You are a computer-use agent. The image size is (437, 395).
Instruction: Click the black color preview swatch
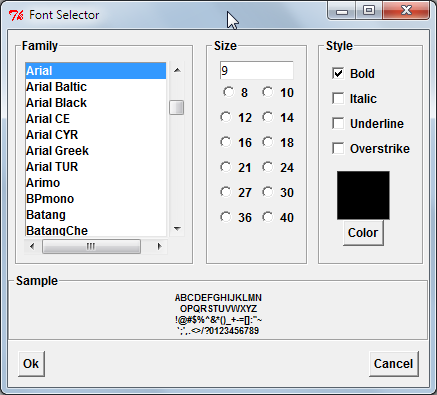(363, 195)
